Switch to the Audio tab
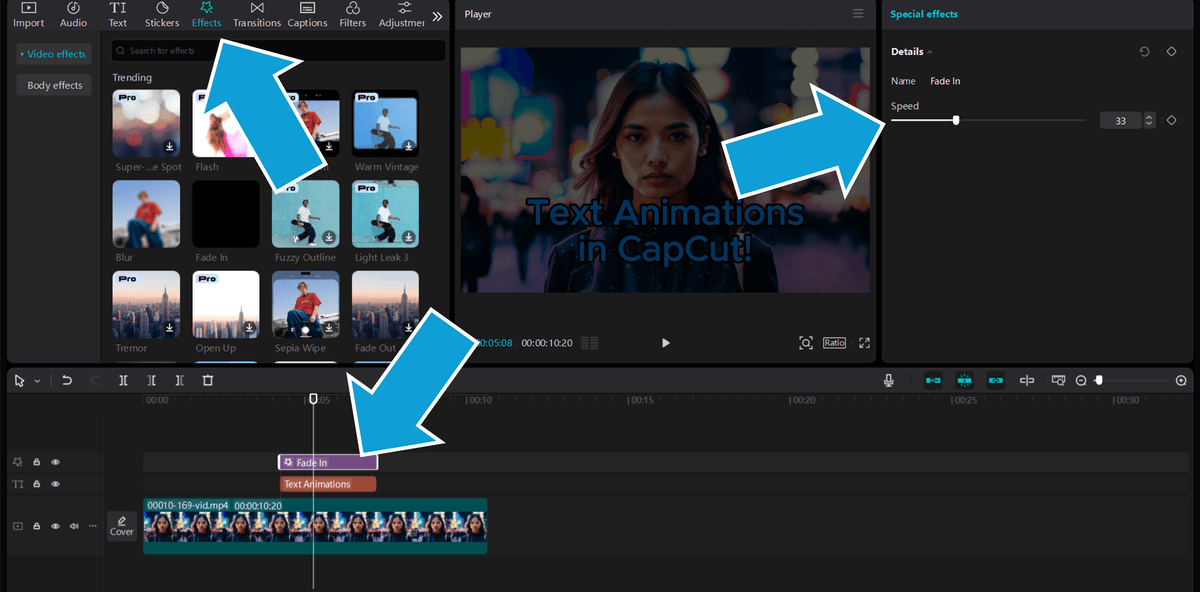 click(x=73, y=15)
